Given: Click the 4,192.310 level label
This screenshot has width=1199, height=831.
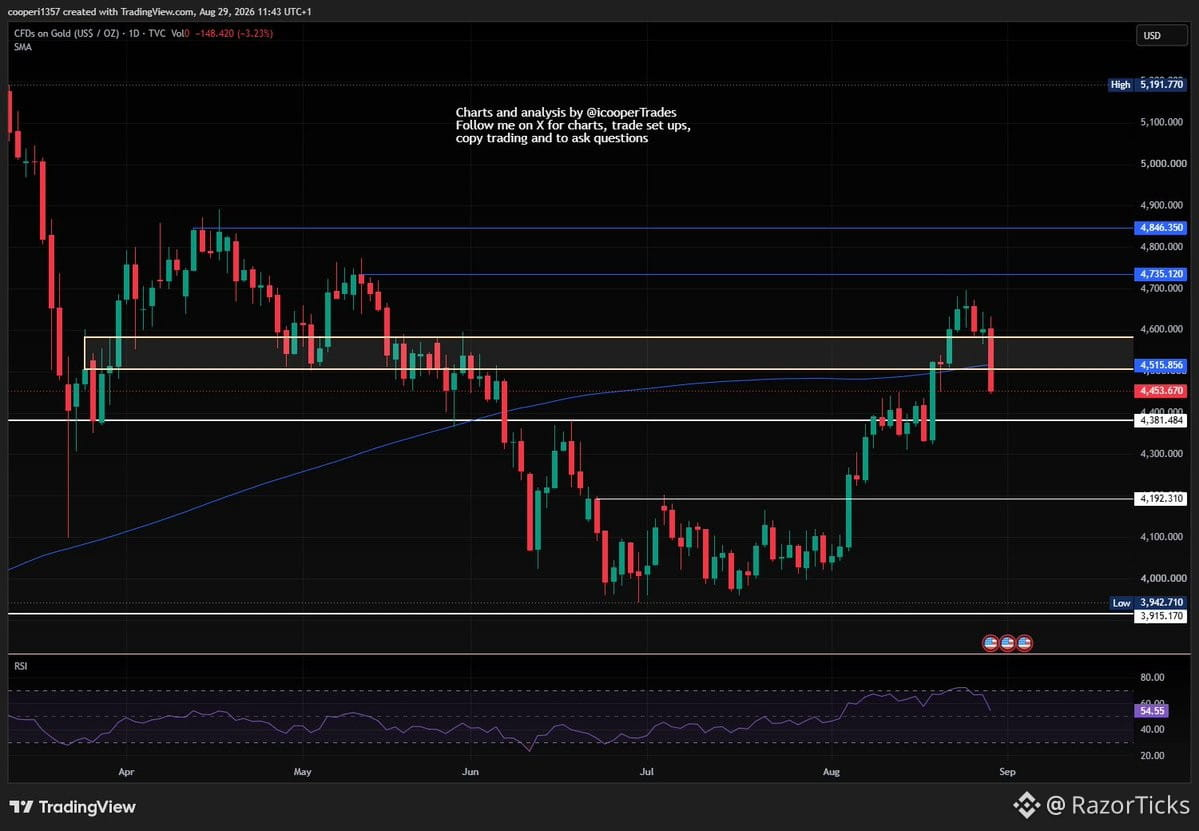Looking at the screenshot, I should click(1161, 498).
